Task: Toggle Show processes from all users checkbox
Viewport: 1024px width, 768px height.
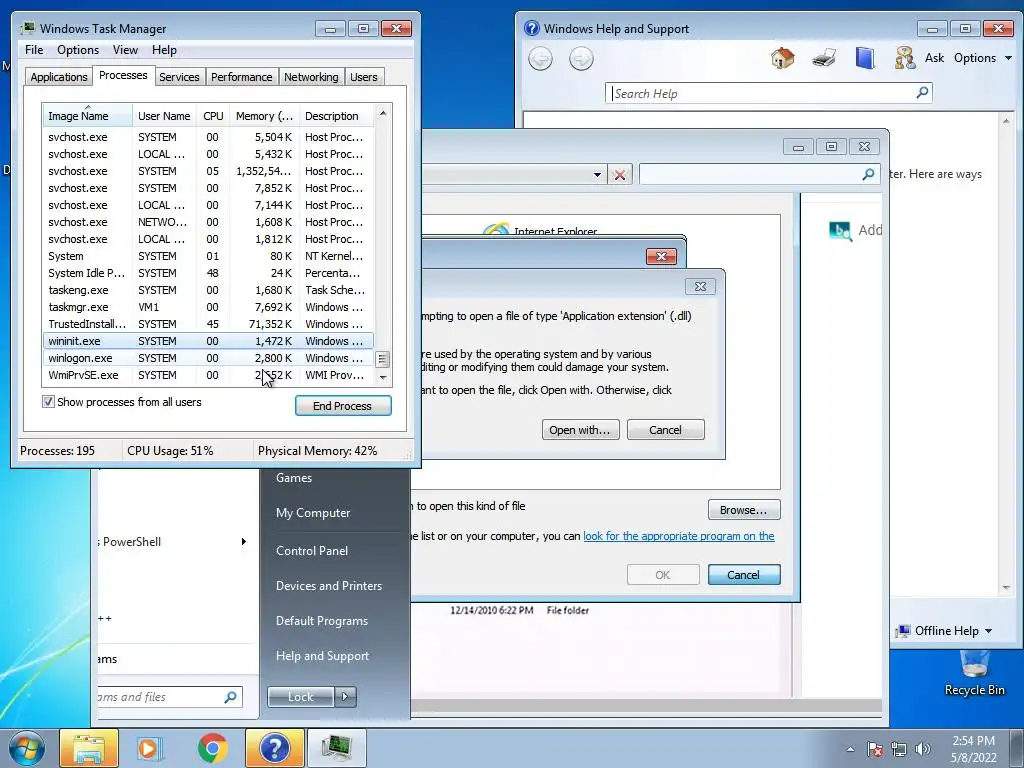Action: tap(48, 402)
